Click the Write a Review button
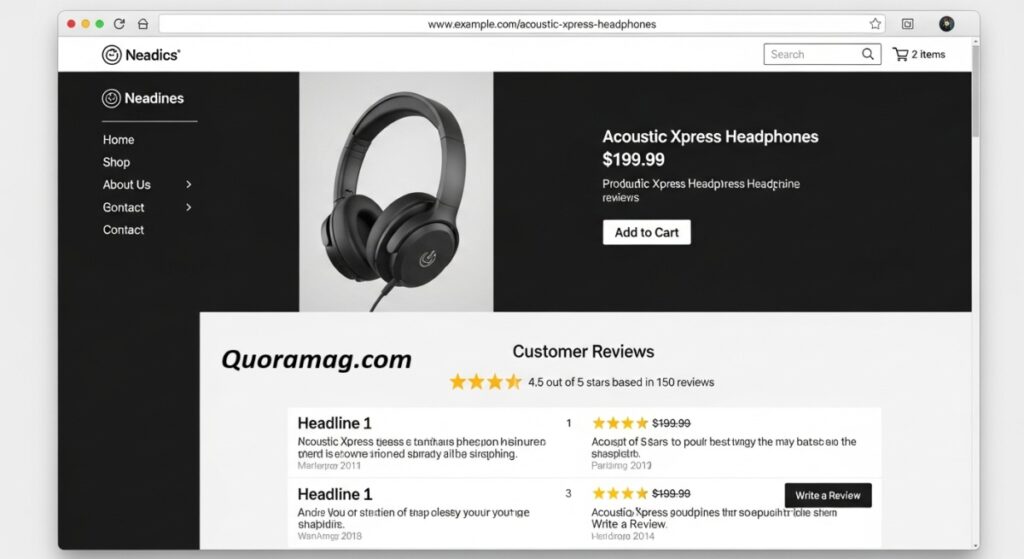Viewport: 1024px width, 559px height. pyautogui.click(x=828, y=496)
